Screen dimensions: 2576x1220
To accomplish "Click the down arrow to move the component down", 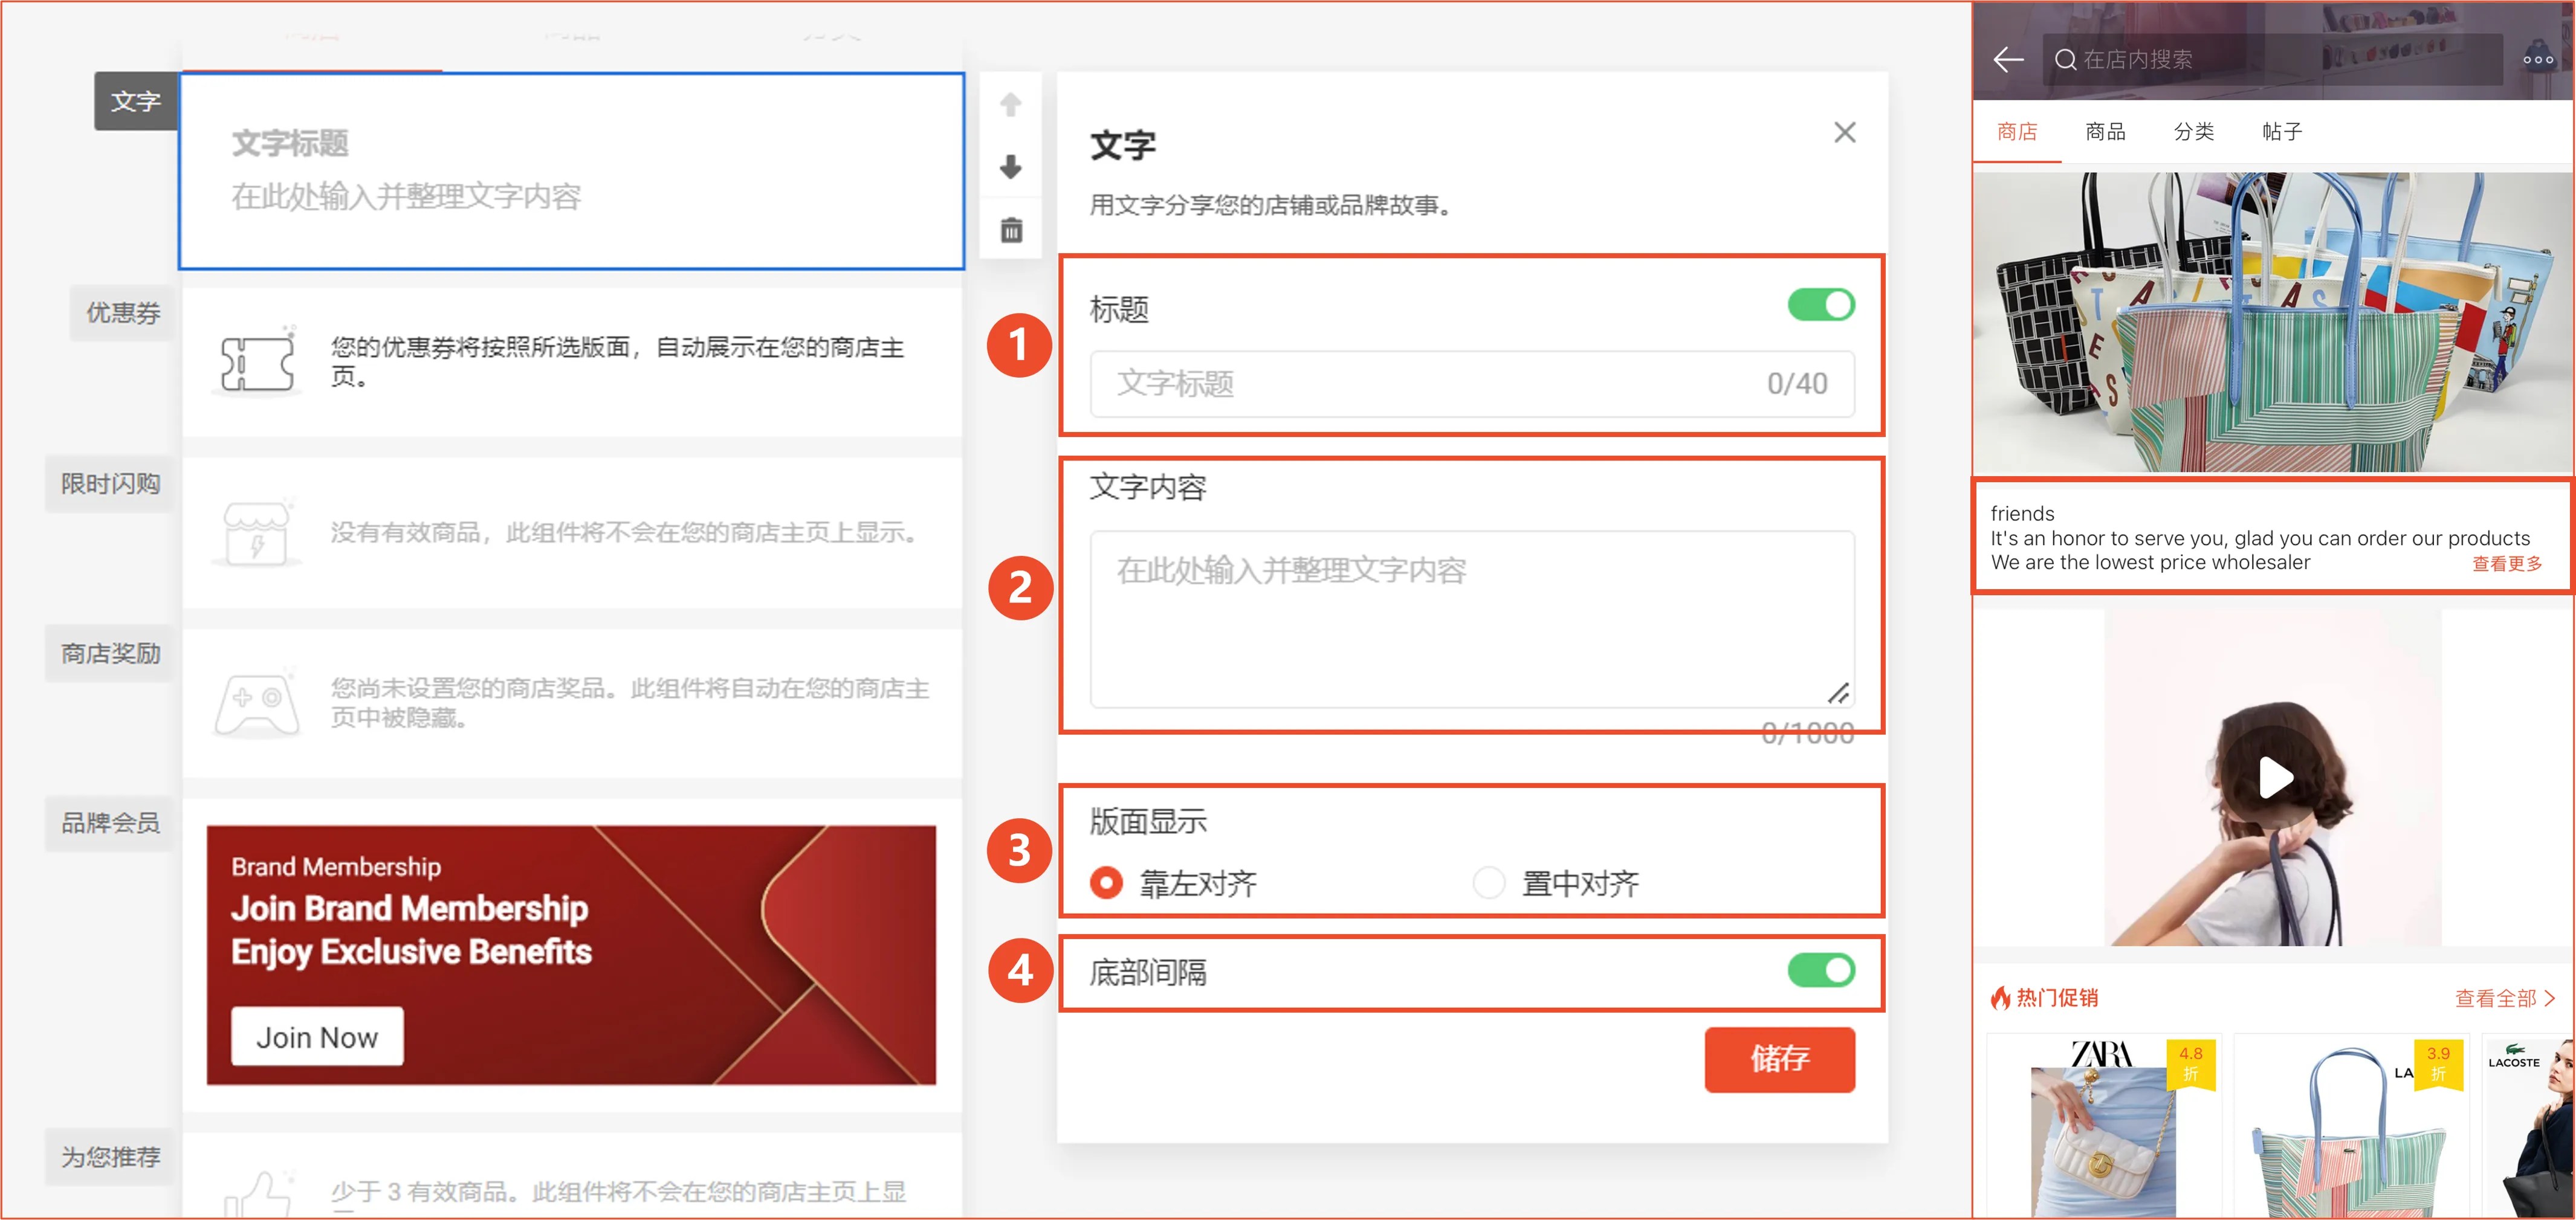I will click(1011, 167).
